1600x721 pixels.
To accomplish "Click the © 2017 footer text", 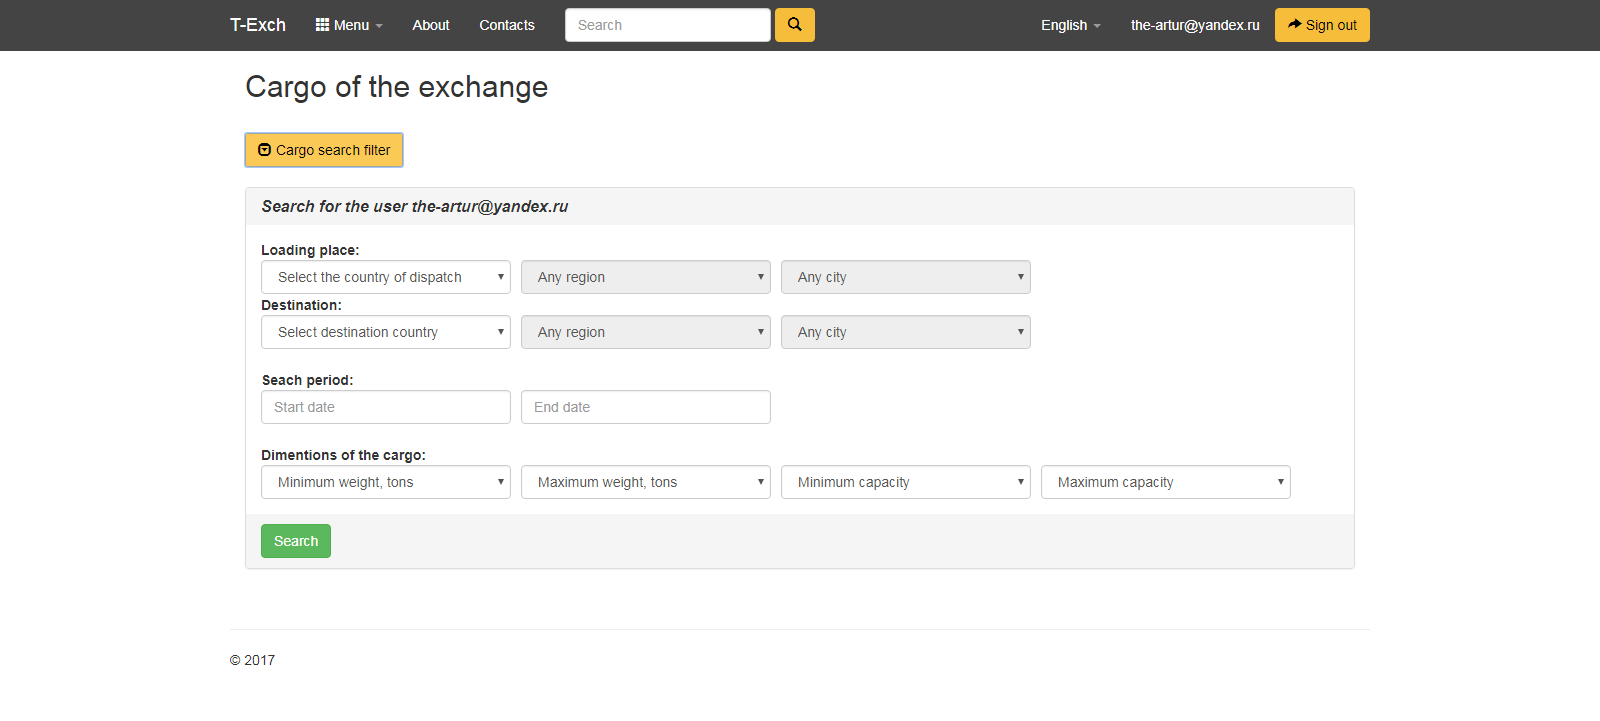I will pyautogui.click(x=252, y=660).
